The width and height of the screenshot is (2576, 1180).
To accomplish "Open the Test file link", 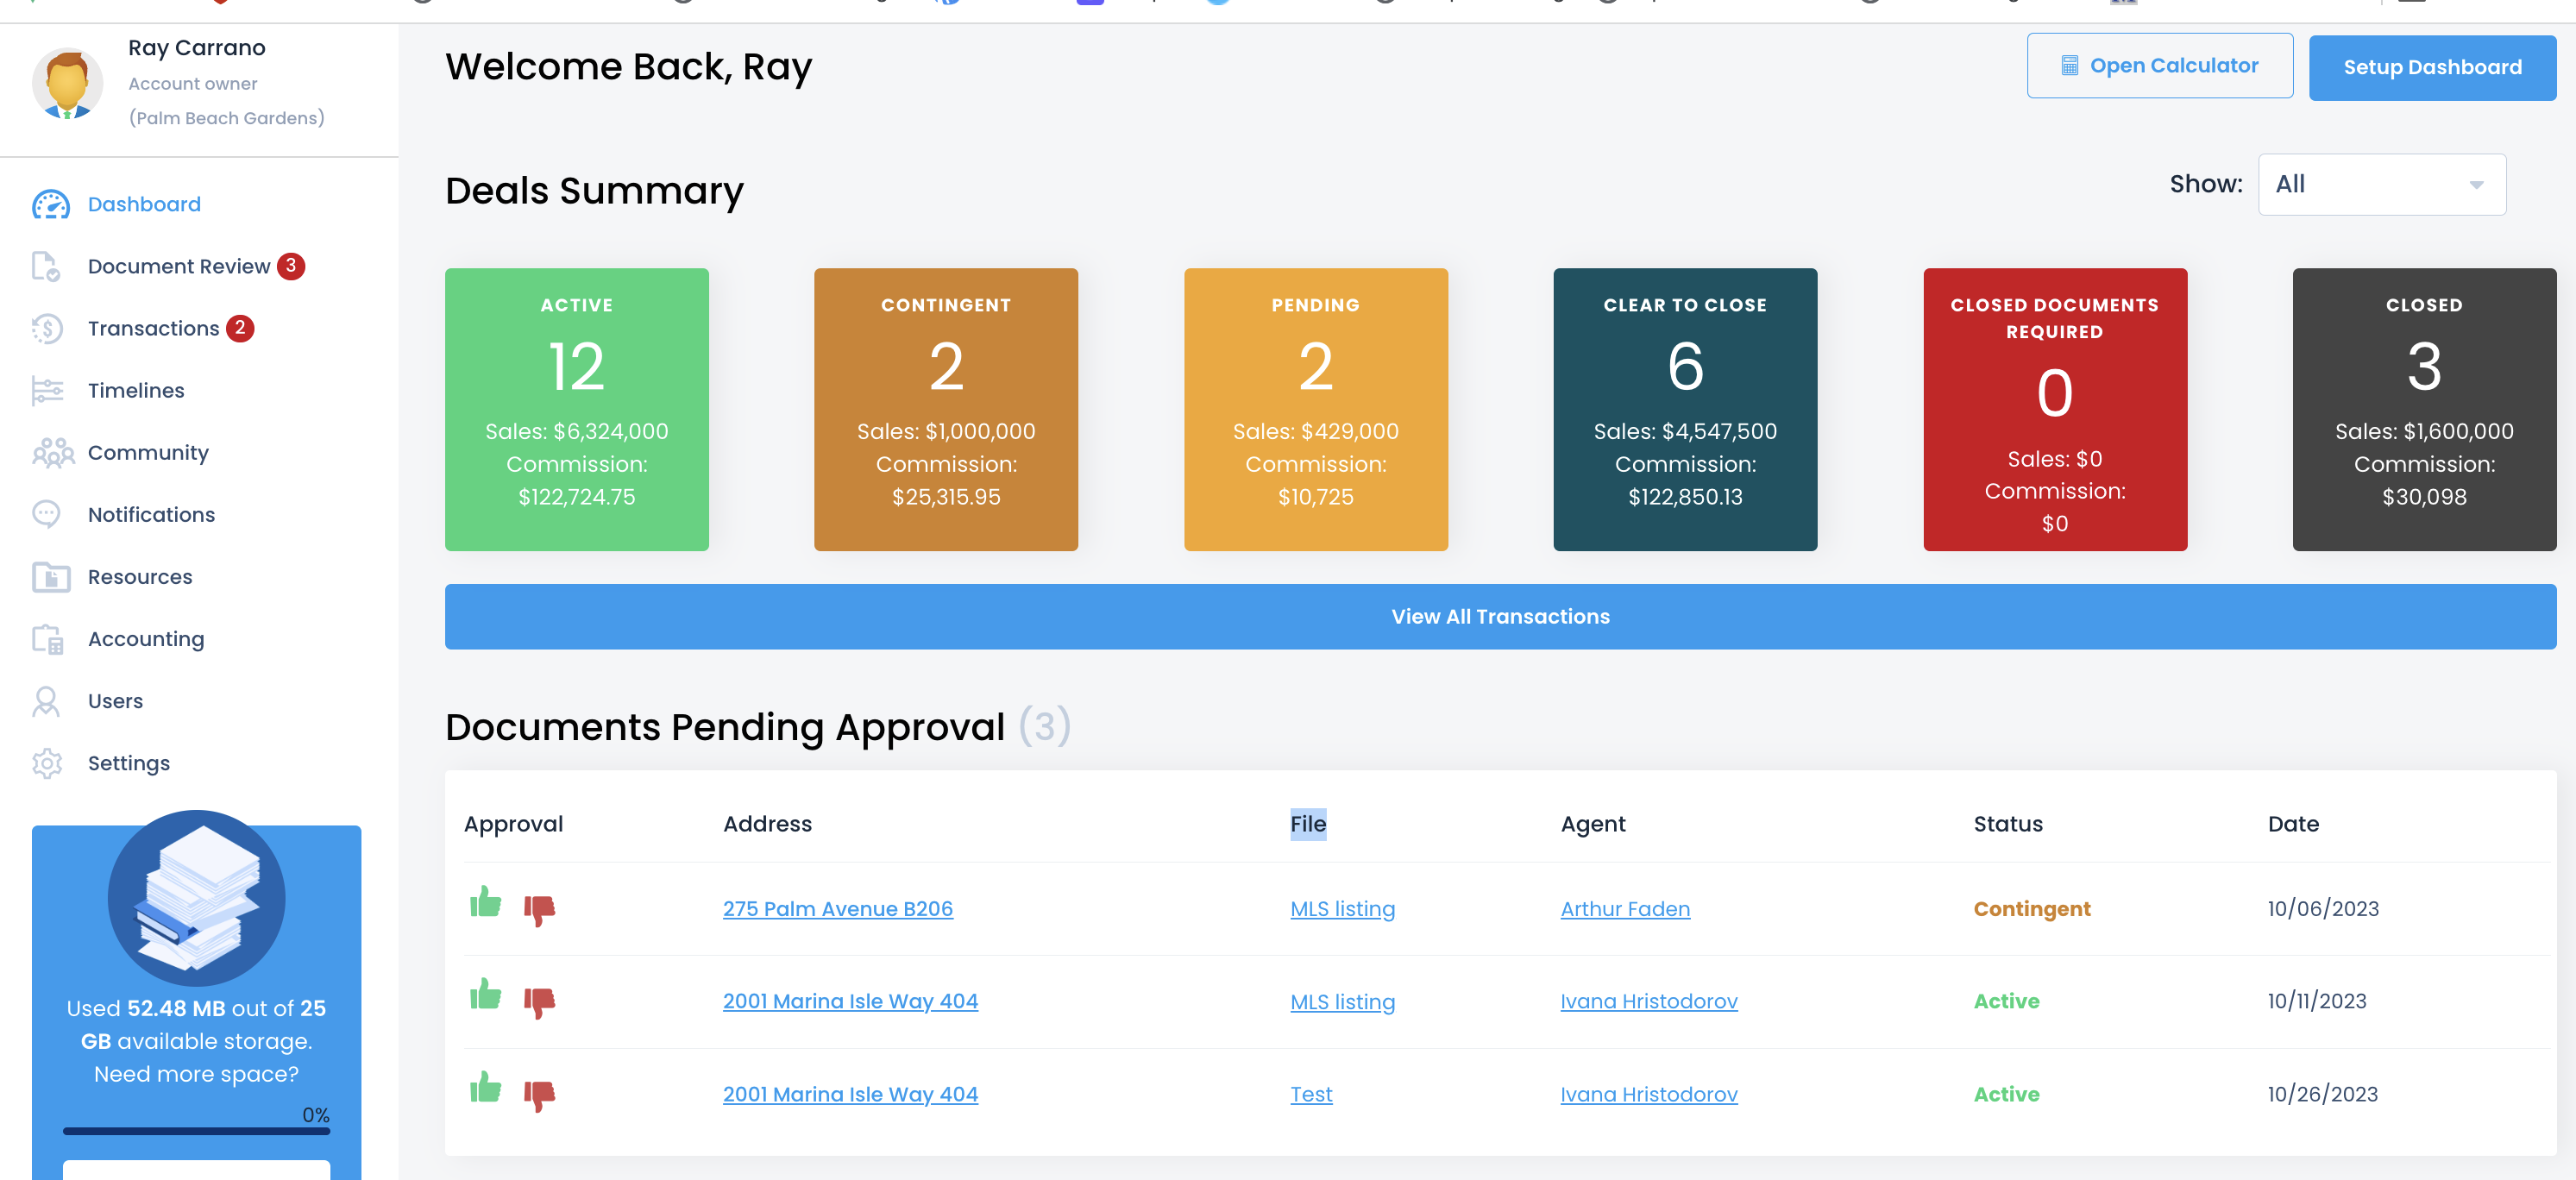I will [1311, 1095].
